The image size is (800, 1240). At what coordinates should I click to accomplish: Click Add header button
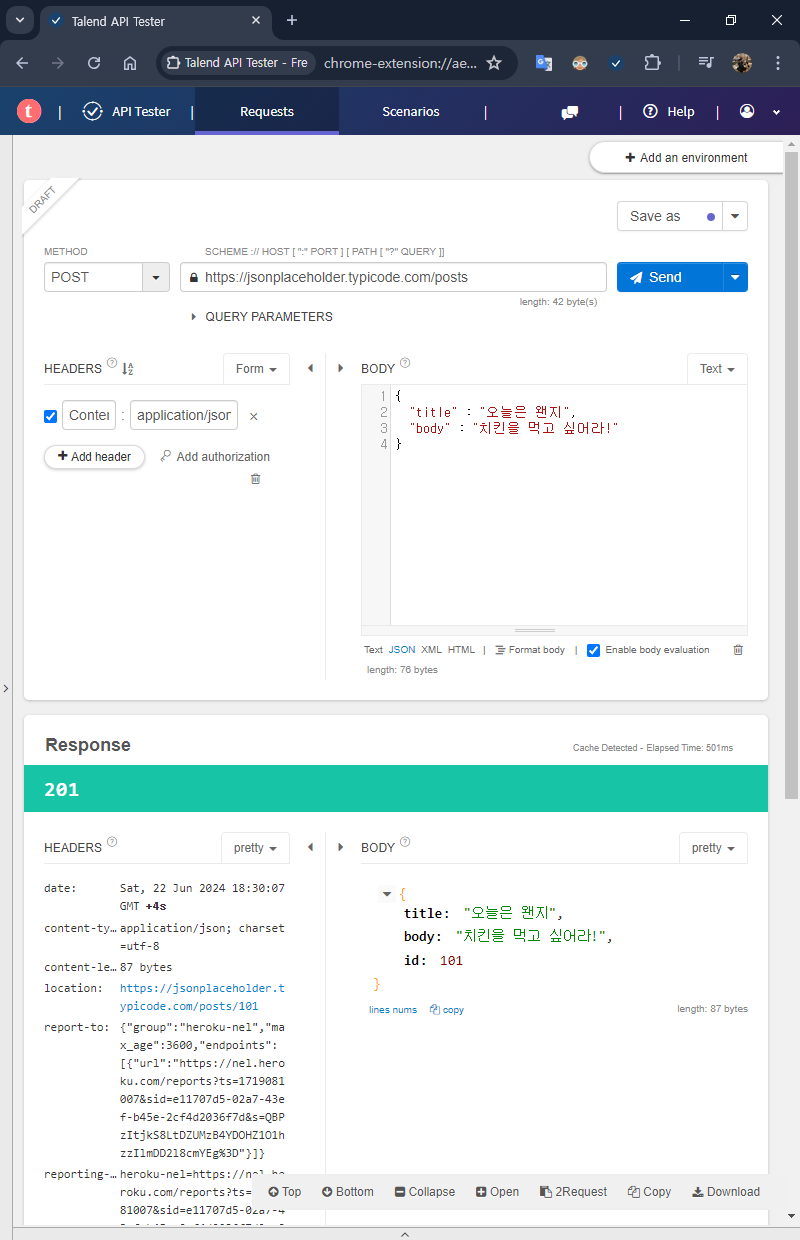(95, 457)
